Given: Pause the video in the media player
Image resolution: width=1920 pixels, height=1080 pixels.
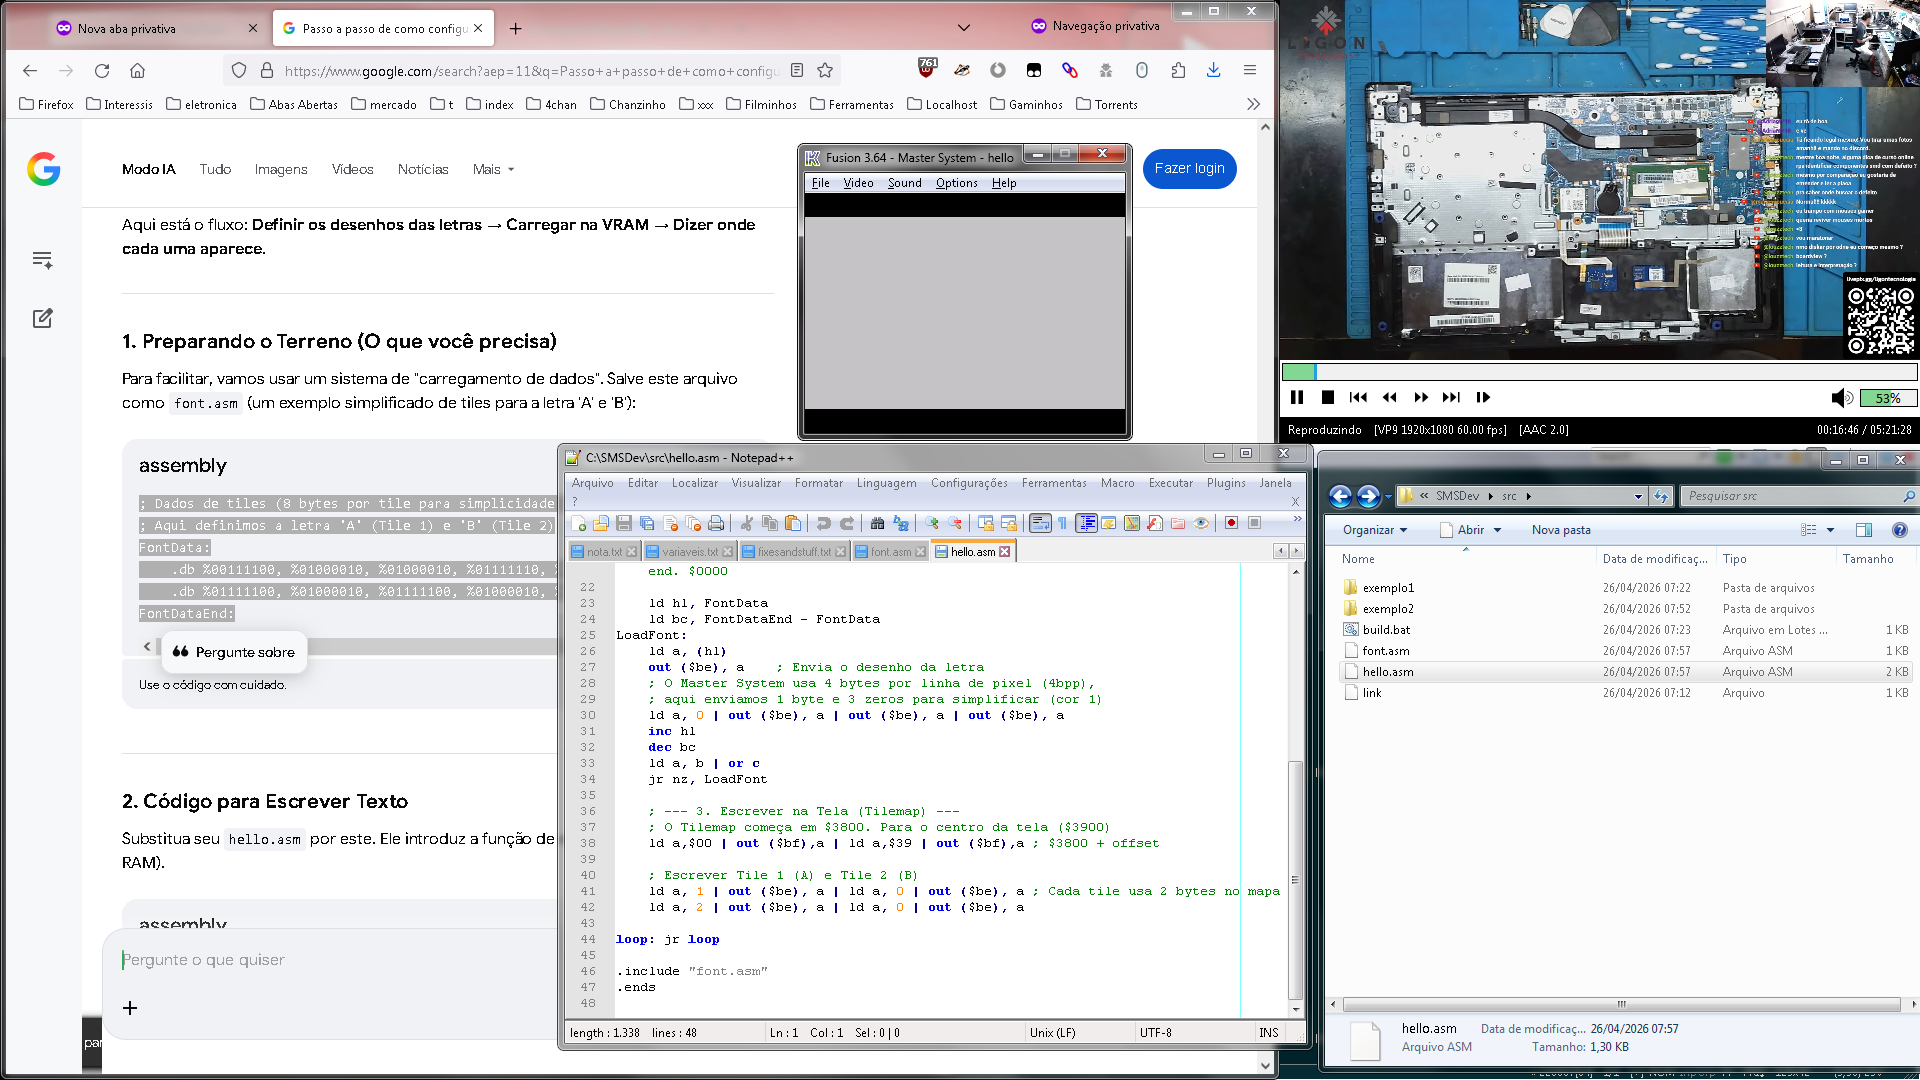Looking at the screenshot, I should (x=1297, y=397).
